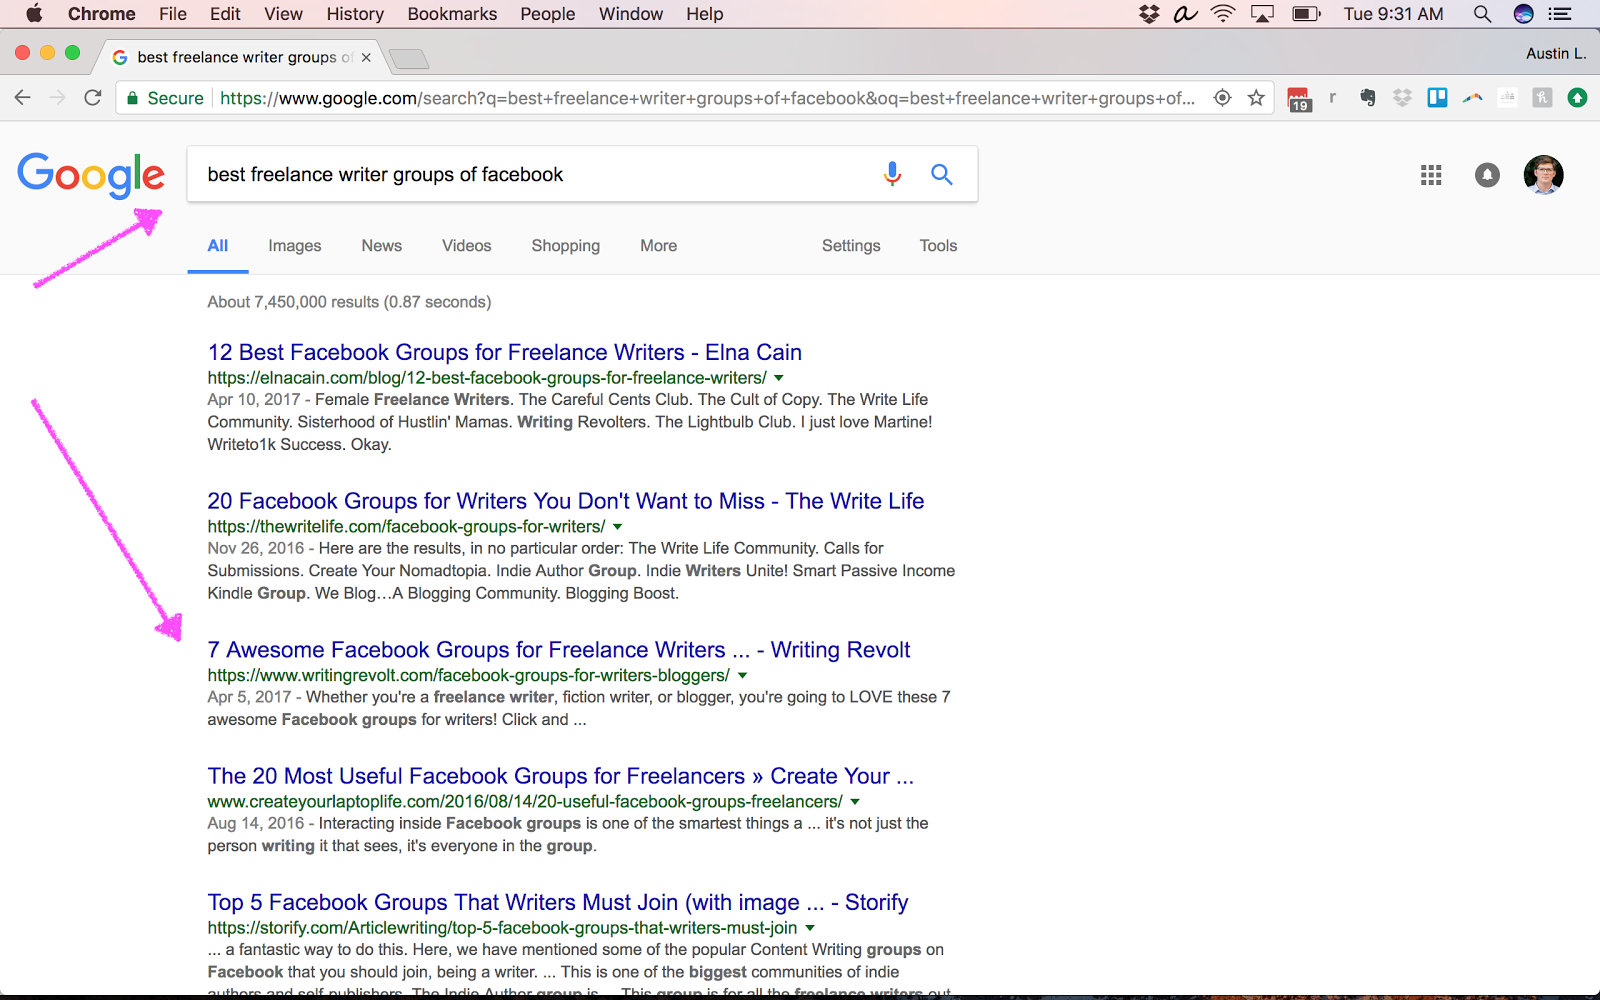Click the browser forward arrow
1600x1000 pixels.
pyautogui.click(x=58, y=97)
